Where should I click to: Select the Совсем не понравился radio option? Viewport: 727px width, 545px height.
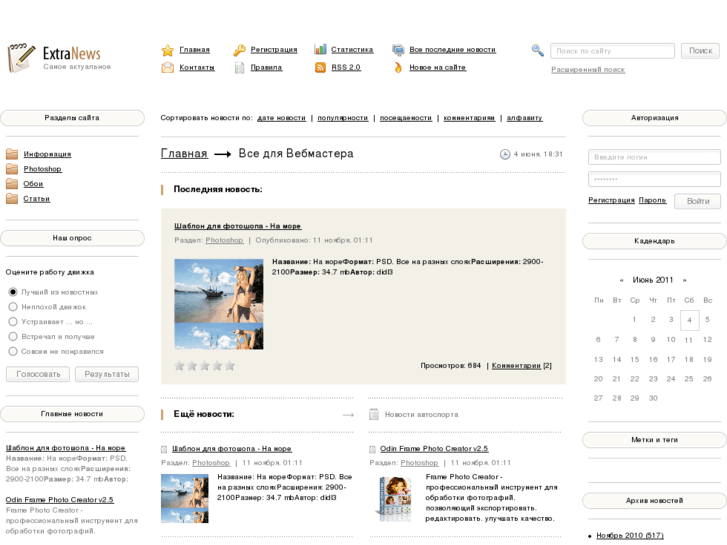point(13,351)
